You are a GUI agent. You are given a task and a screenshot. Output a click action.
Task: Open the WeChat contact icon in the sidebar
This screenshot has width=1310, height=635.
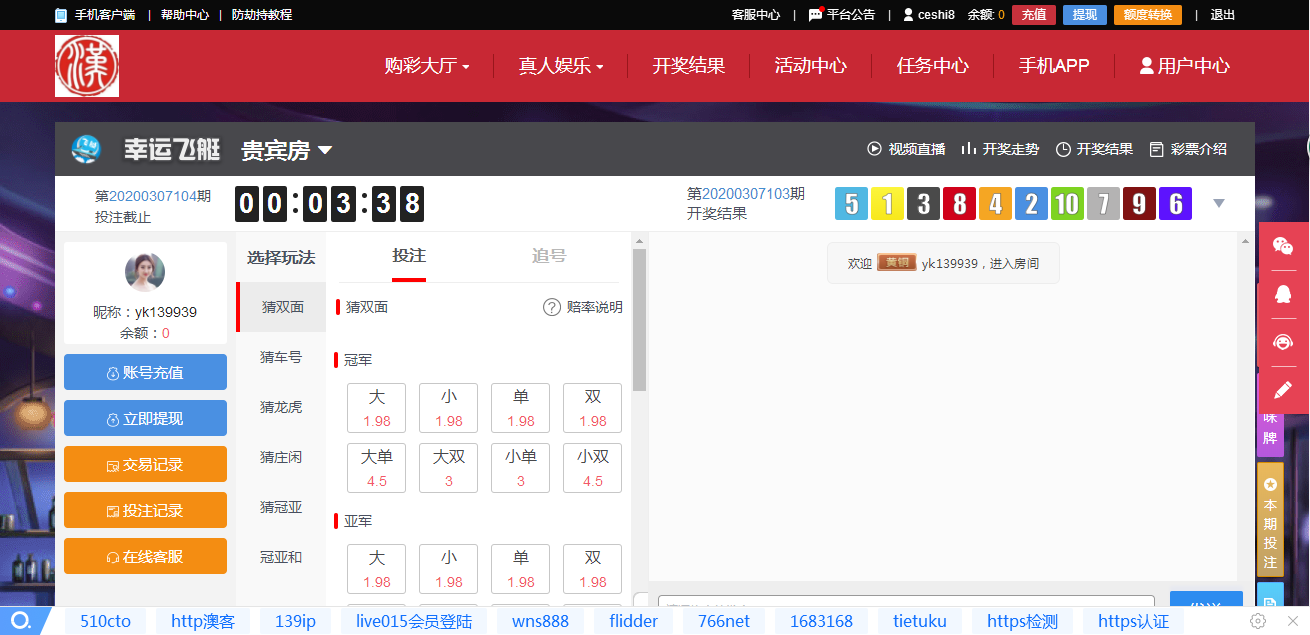point(1282,246)
